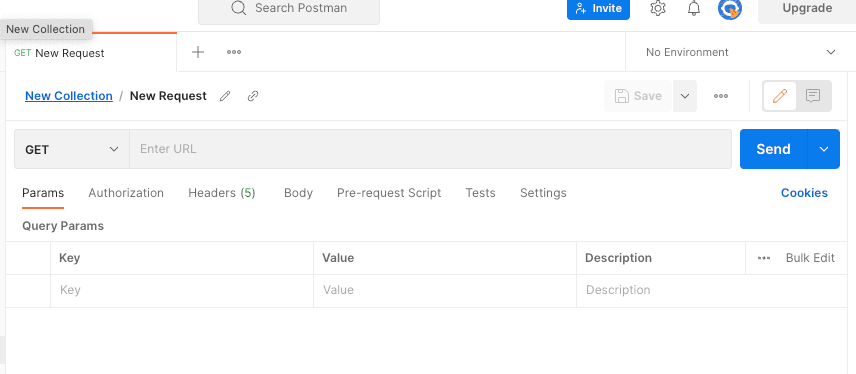Image resolution: width=856 pixels, height=374 pixels.
Task: Open the GET method dropdown
Action: [x=72, y=149]
